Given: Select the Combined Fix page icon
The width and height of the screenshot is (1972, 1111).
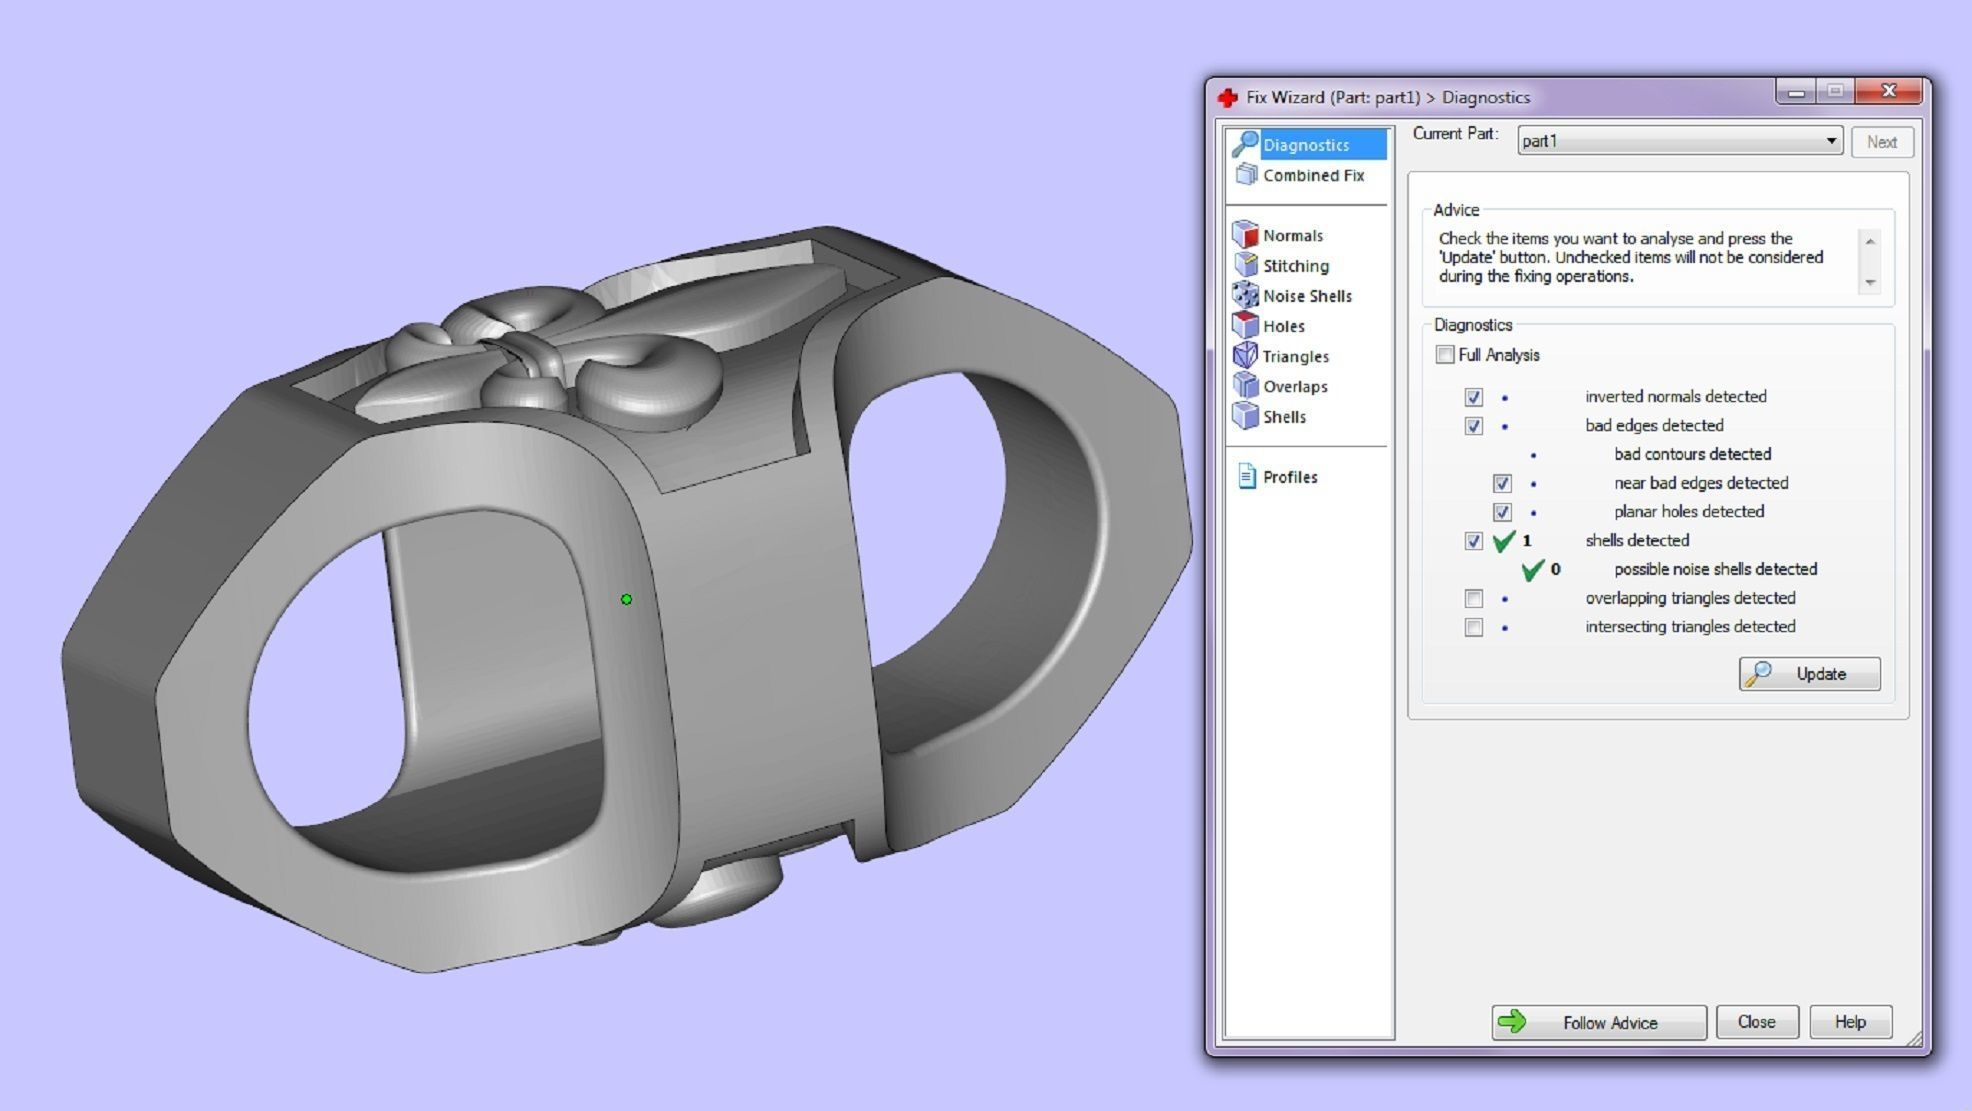Looking at the screenshot, I should click(x=1245, y=175).
